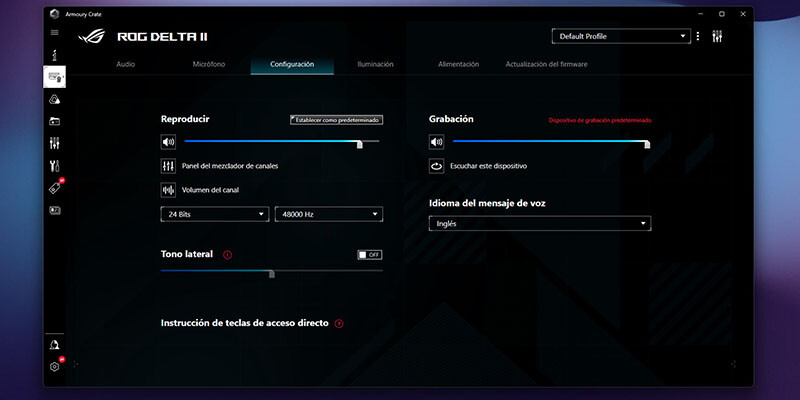Click the Dispositivo de grabación predeterminado text
This screenshot has width=800, height=400.
pos(600,120)
